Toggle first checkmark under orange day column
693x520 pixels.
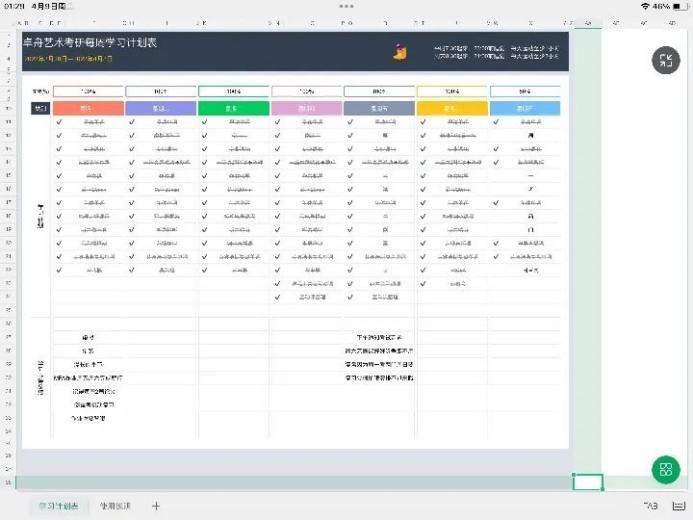pos(60,122)
